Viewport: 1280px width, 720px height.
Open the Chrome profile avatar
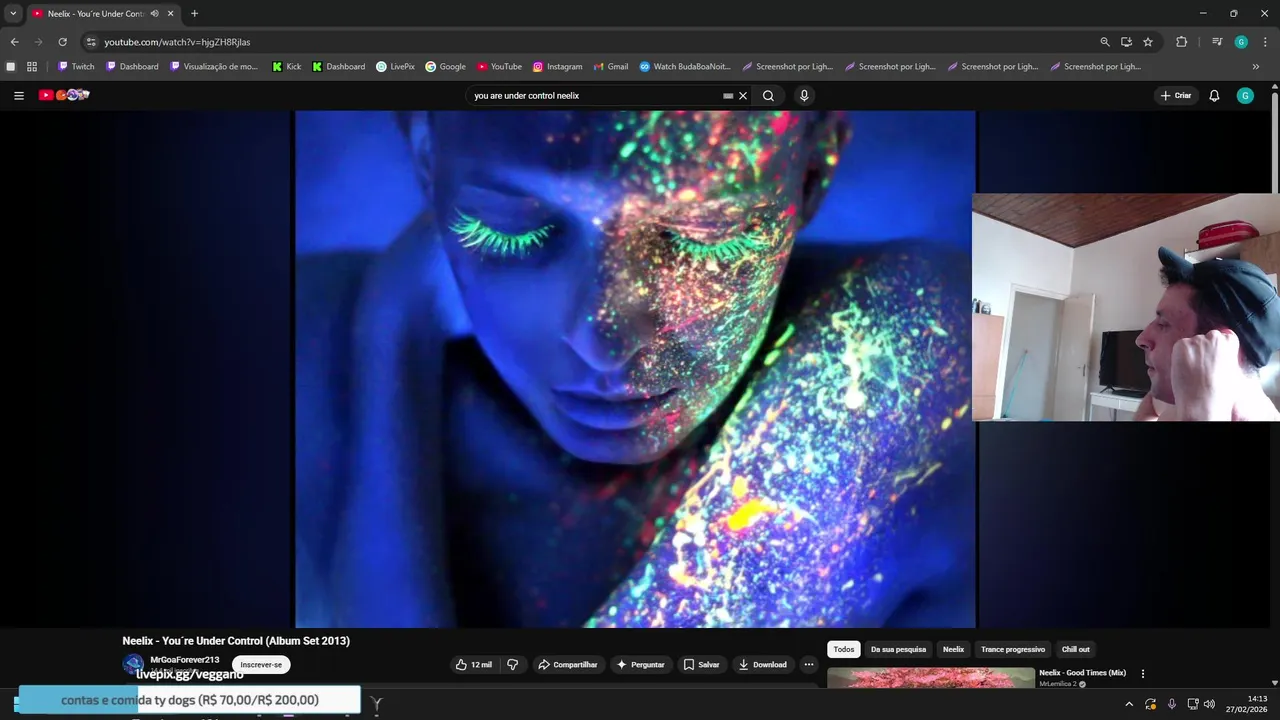[x=1241, y=42]
